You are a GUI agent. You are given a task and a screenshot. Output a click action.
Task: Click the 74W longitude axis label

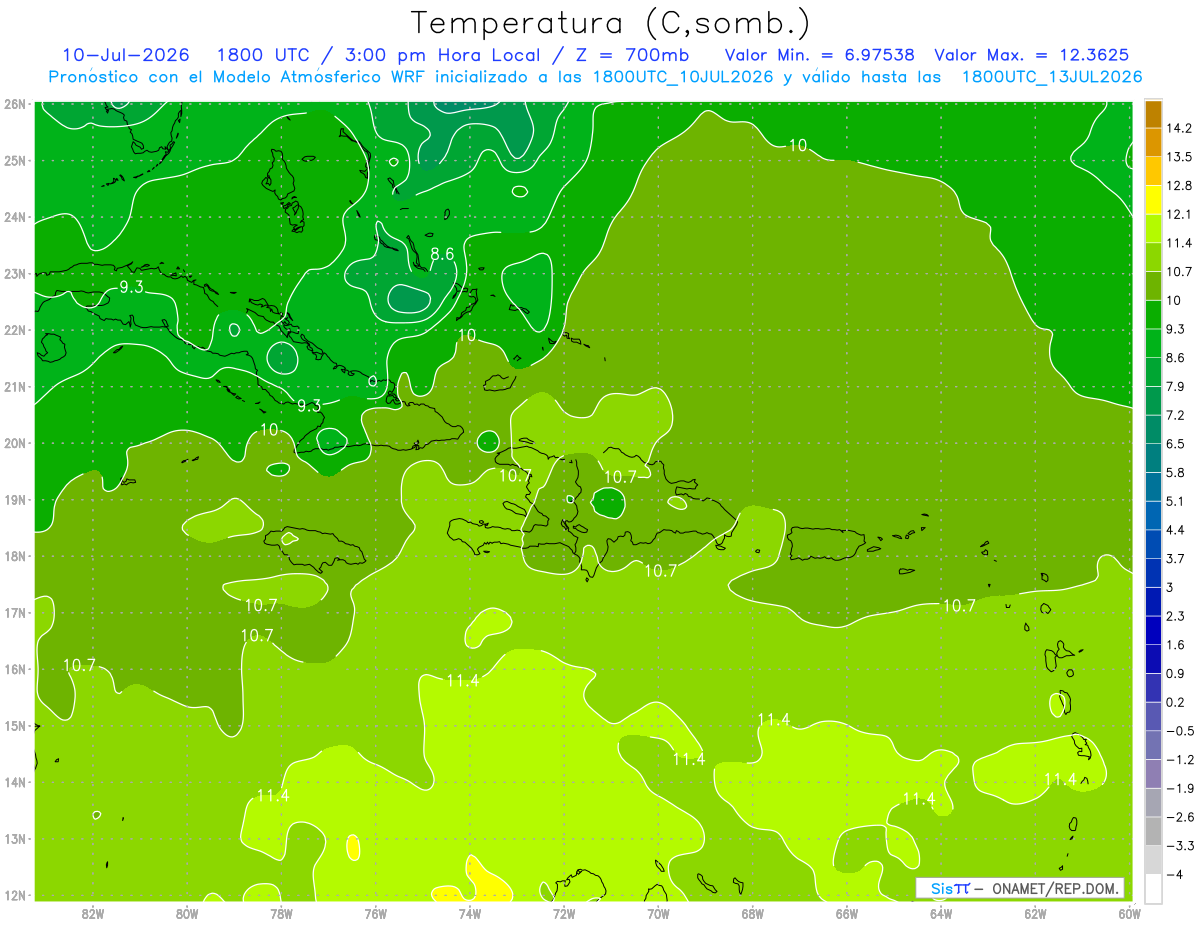[470, 912]
